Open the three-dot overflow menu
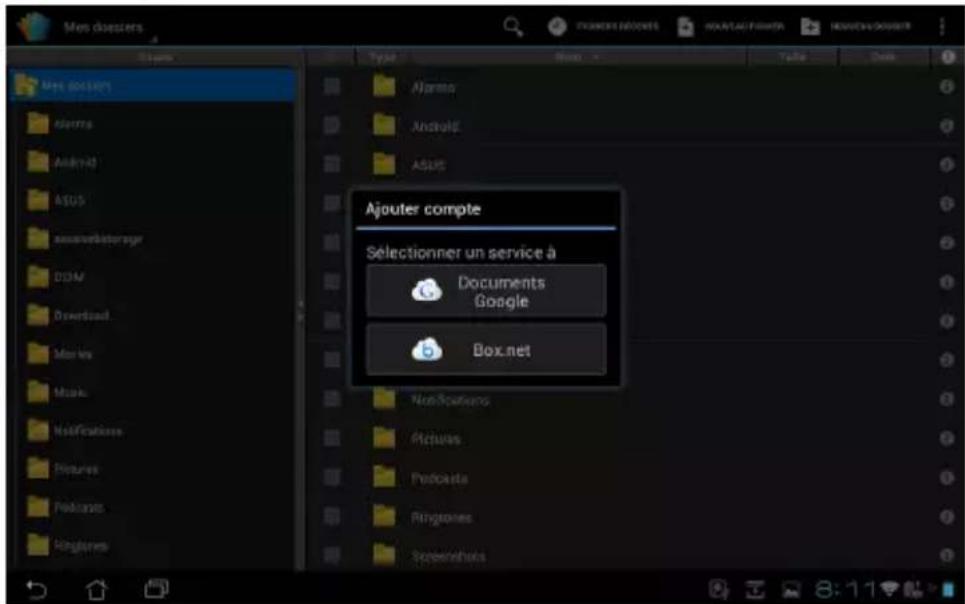The image size is (965, 604). coord(942,26)
